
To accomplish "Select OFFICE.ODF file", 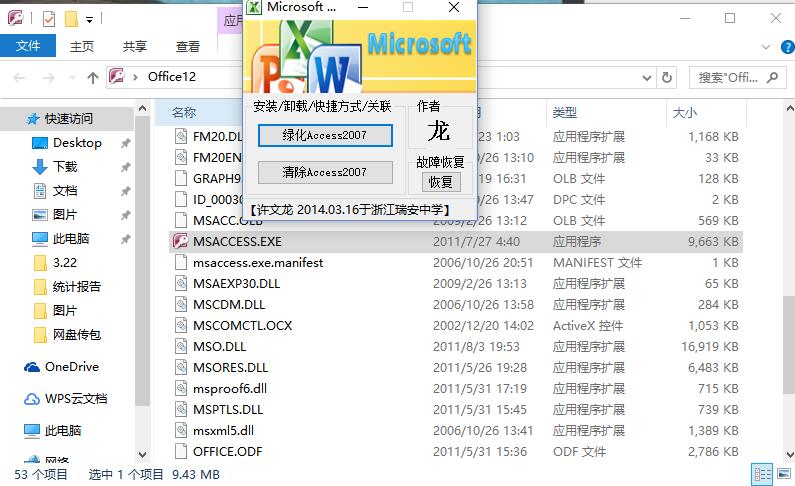I will [227, 452].
